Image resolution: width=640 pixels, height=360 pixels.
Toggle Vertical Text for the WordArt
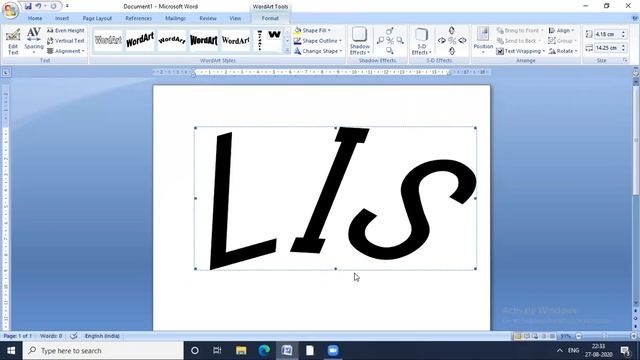pyautogui.click(x=65, y=41)
